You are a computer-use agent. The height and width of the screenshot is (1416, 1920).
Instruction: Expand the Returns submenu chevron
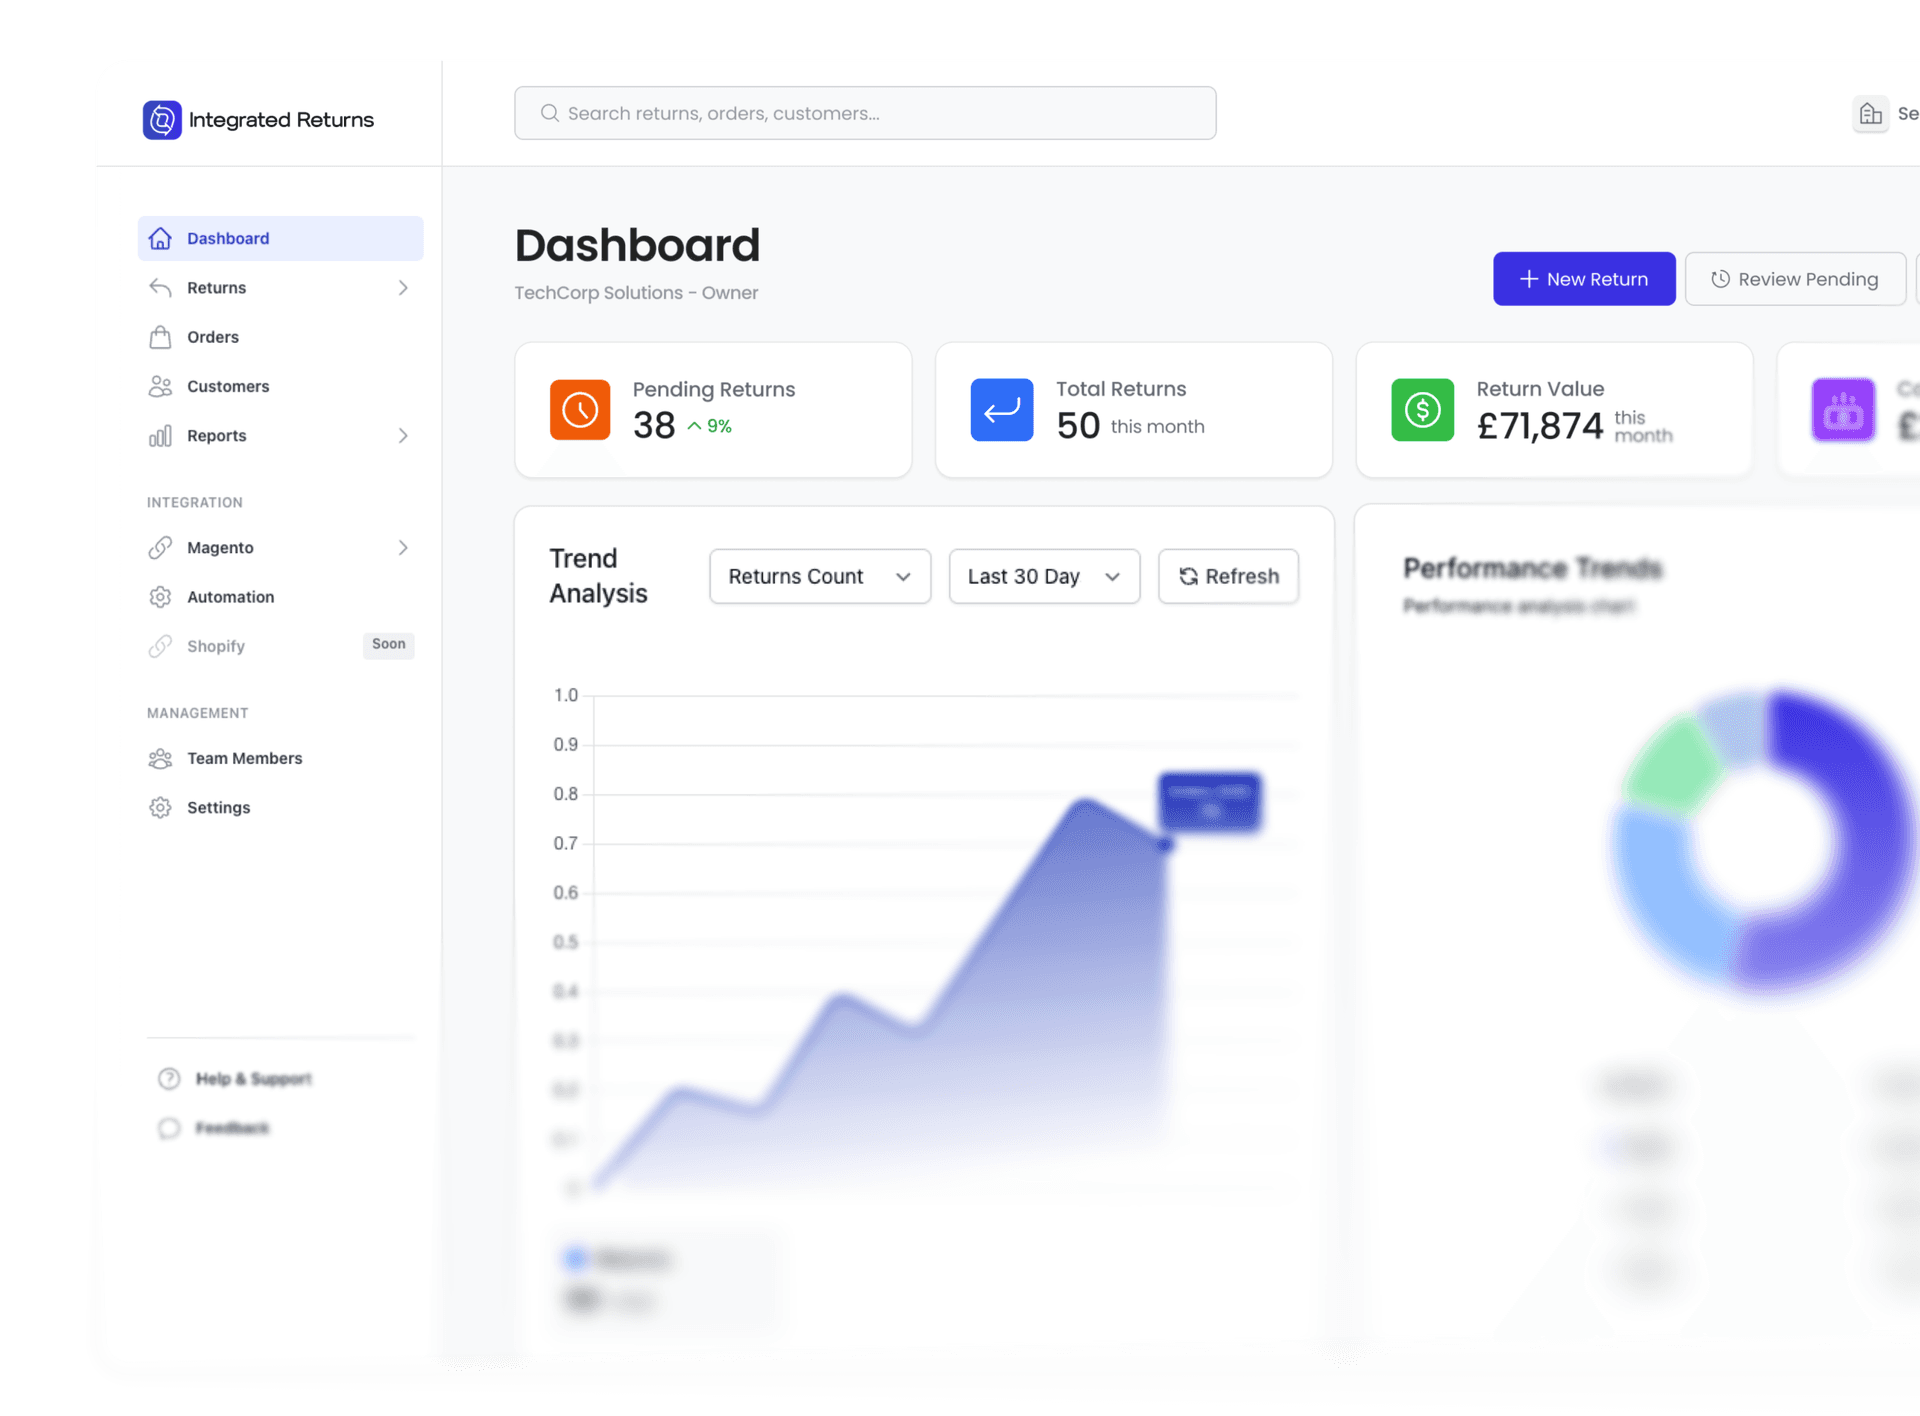[403, 288]
